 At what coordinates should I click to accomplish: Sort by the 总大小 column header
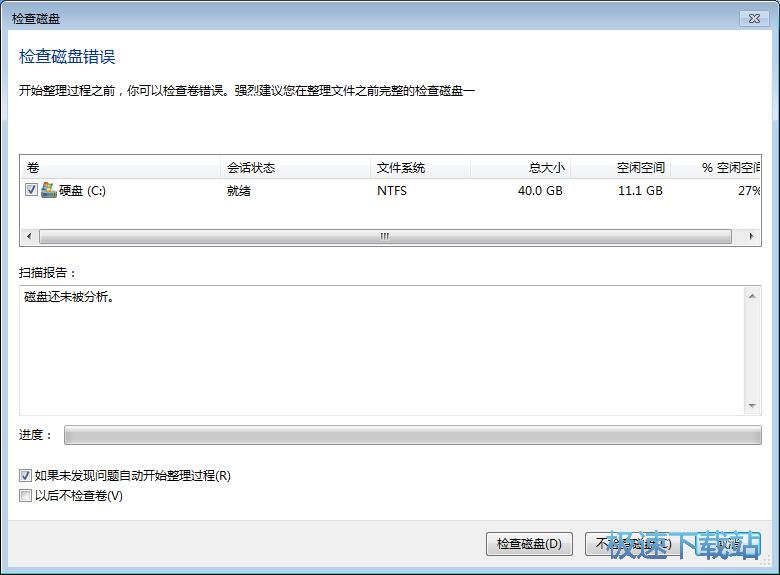pyautogui.click(x=520, y=168)
